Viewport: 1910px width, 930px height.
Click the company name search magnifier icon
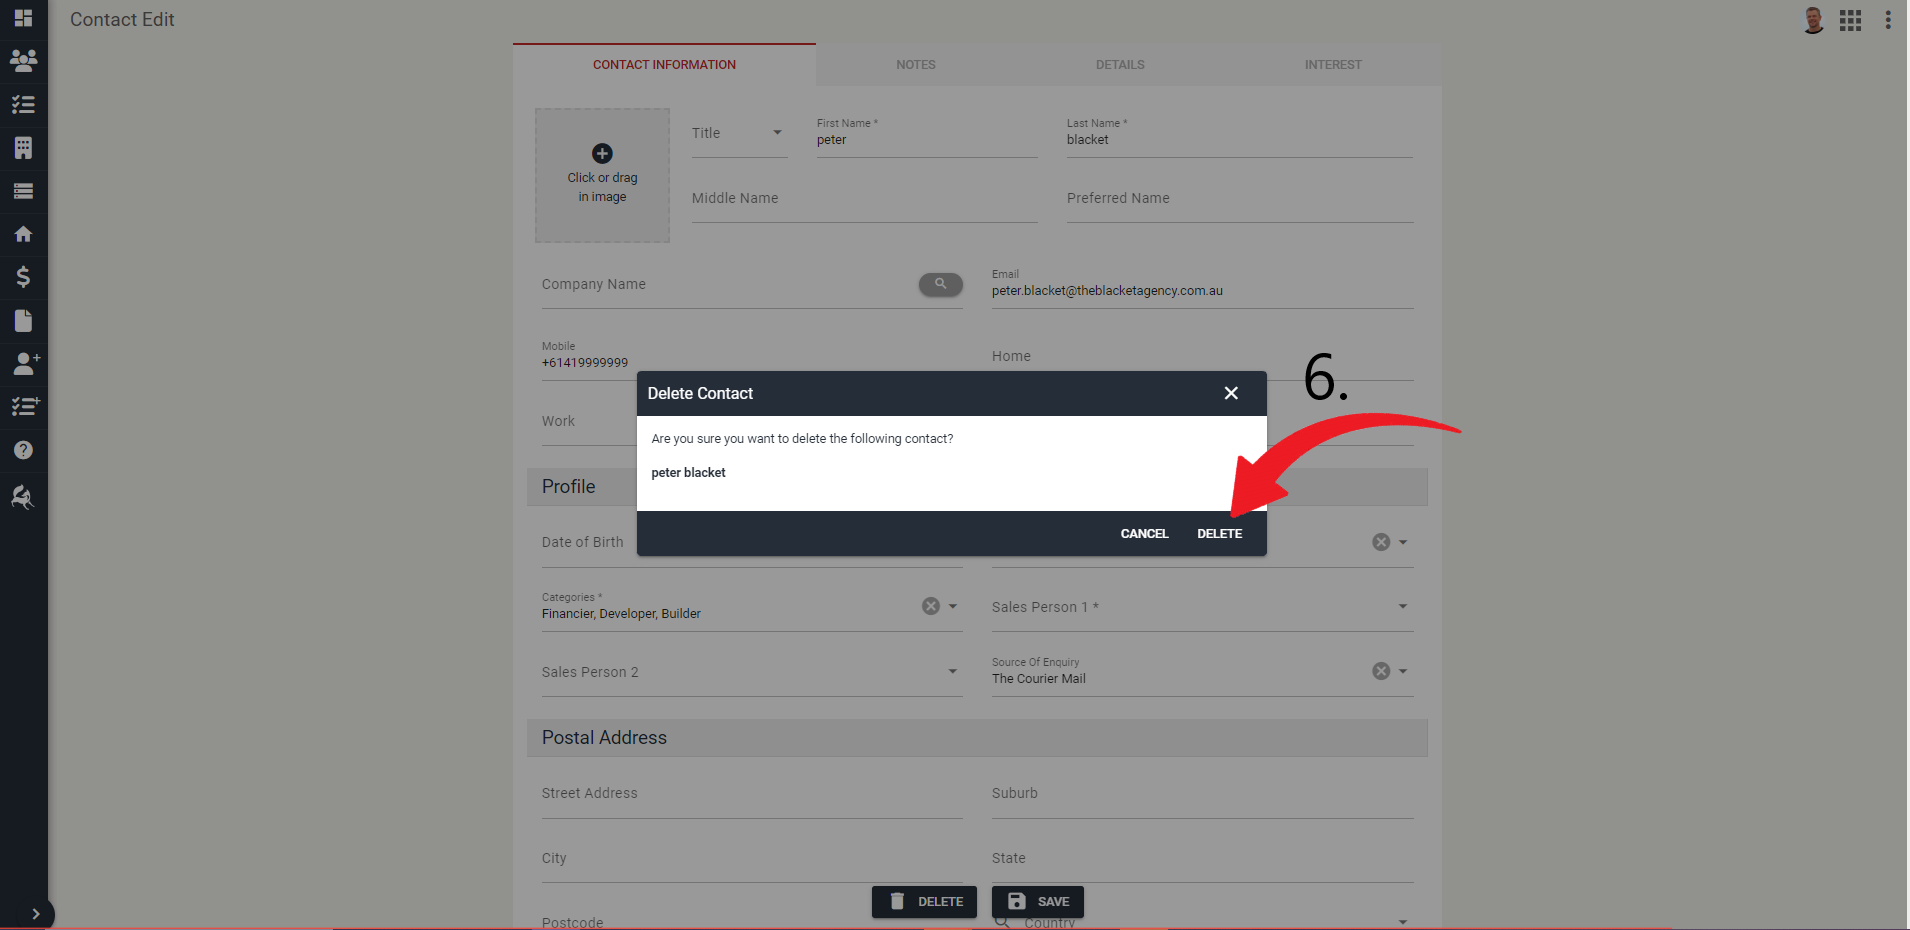click(938, 284)
